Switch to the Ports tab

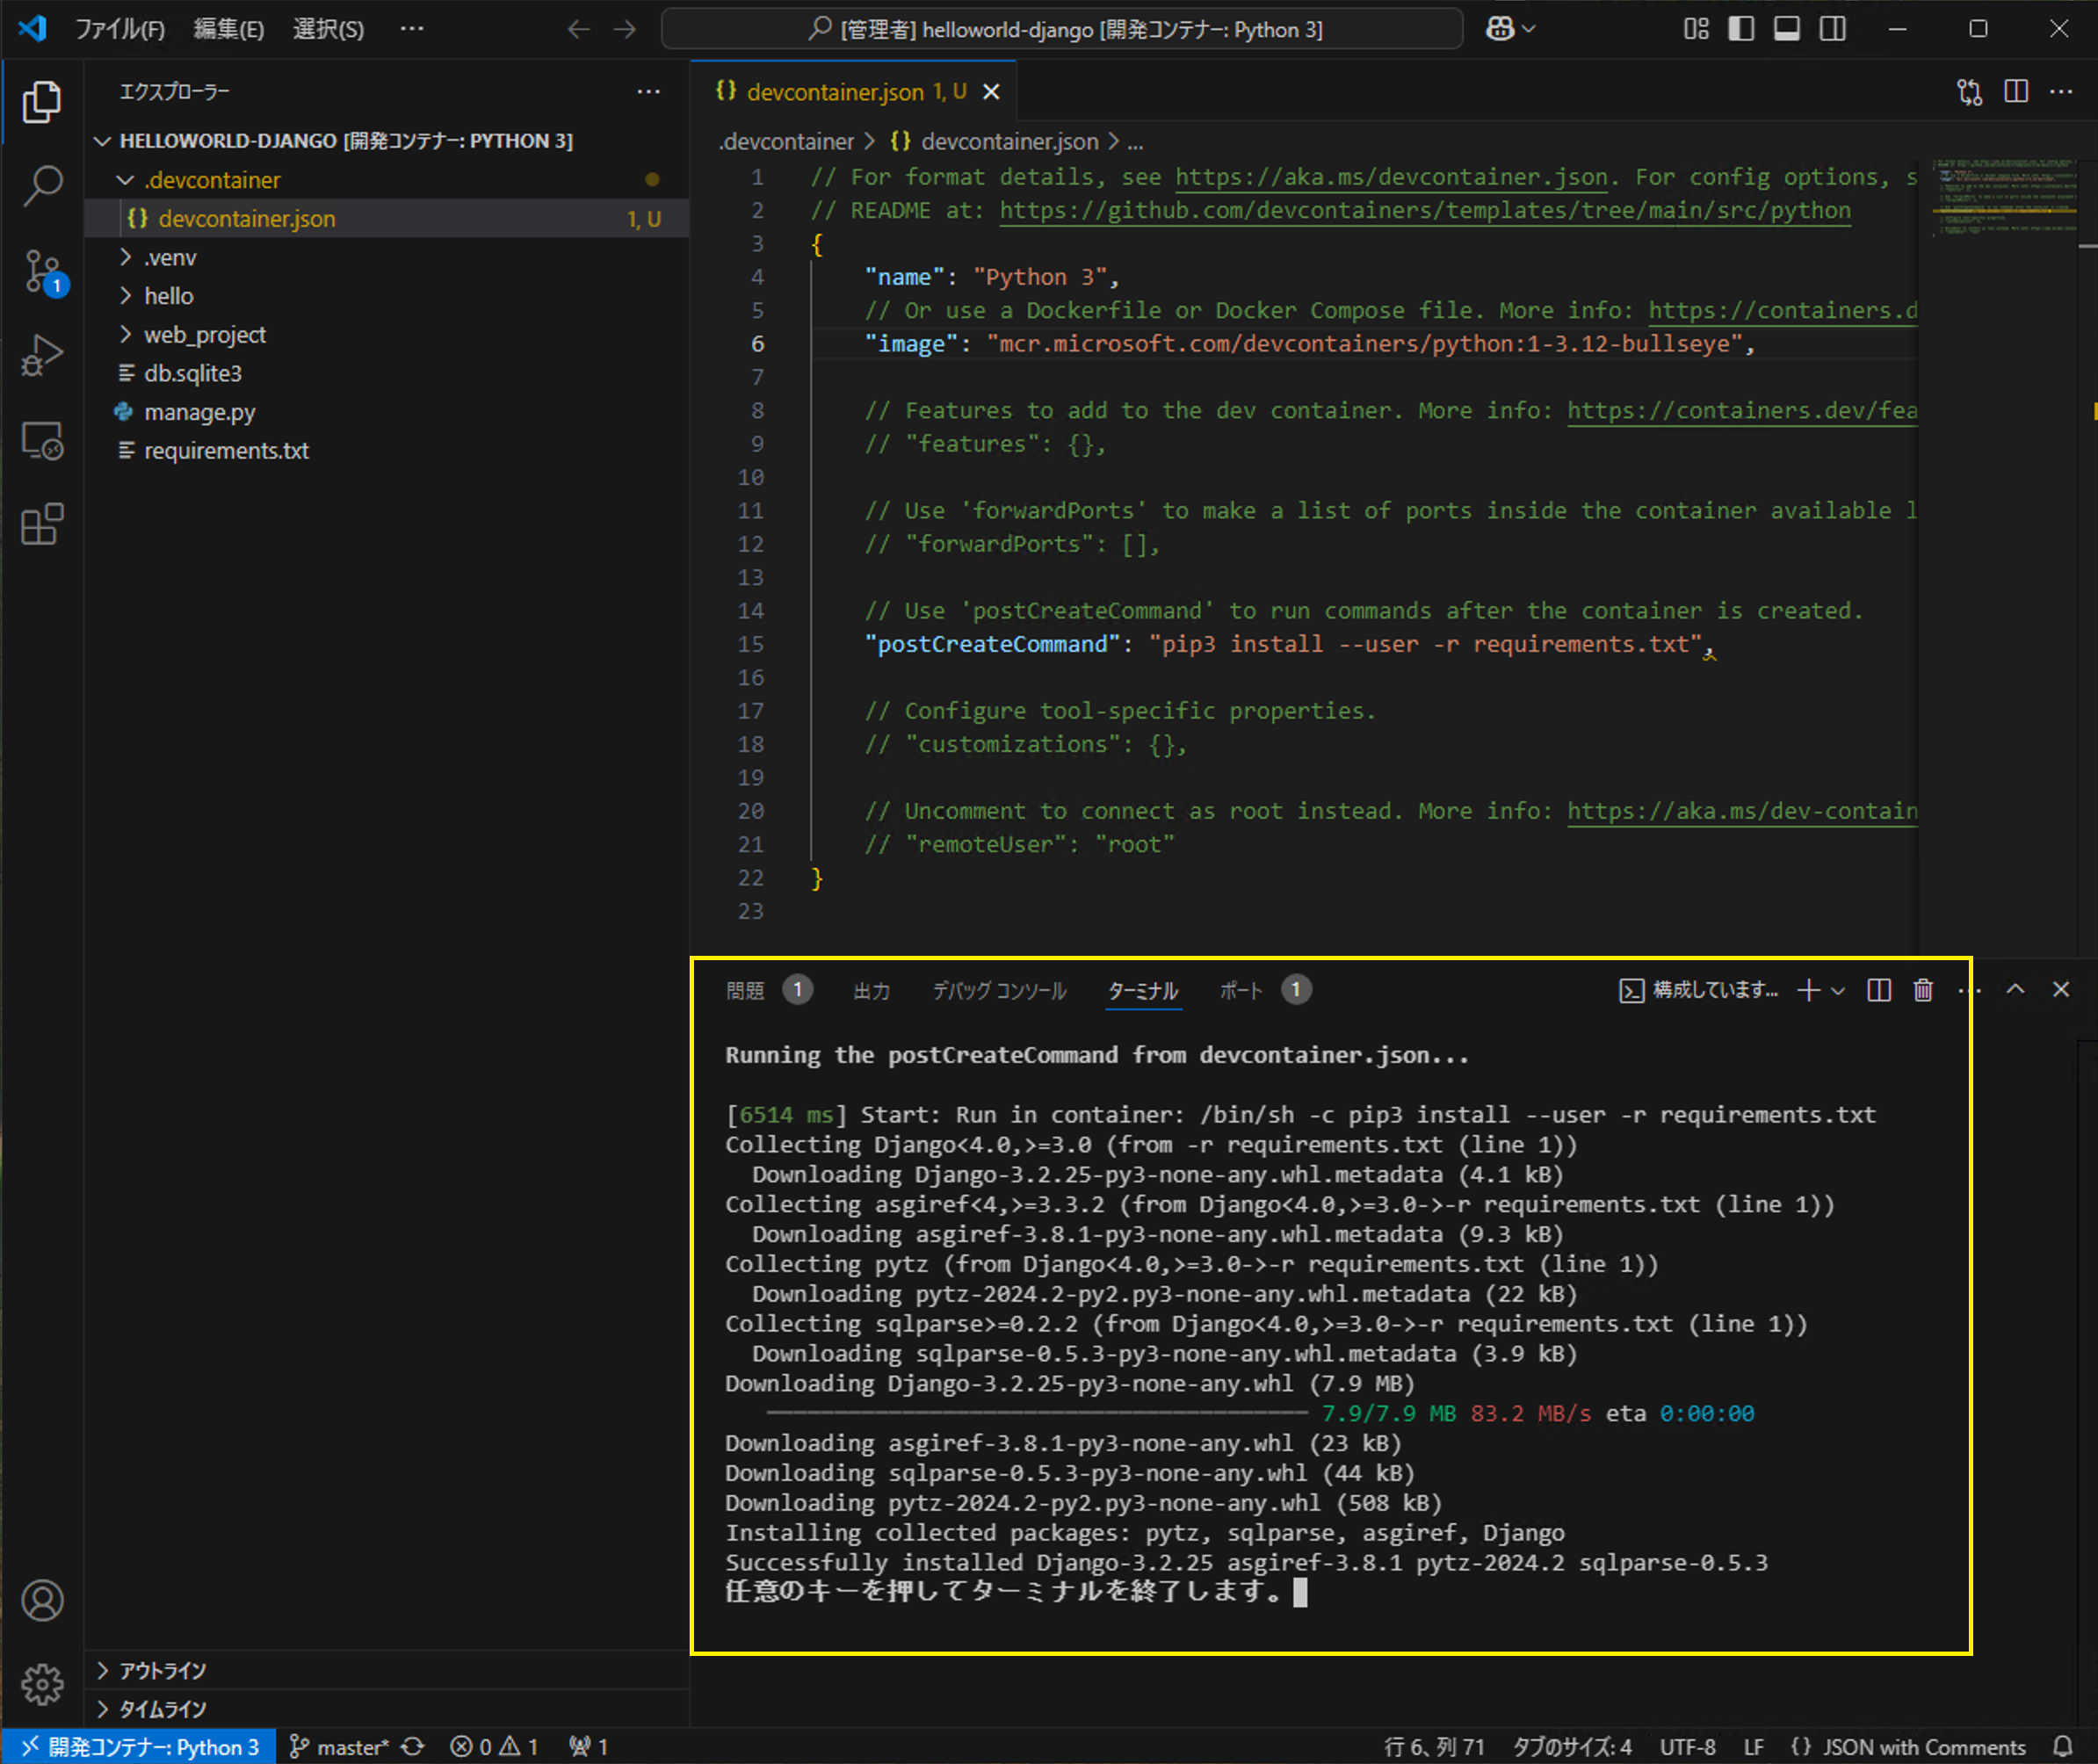click(x=1265, y=990)
